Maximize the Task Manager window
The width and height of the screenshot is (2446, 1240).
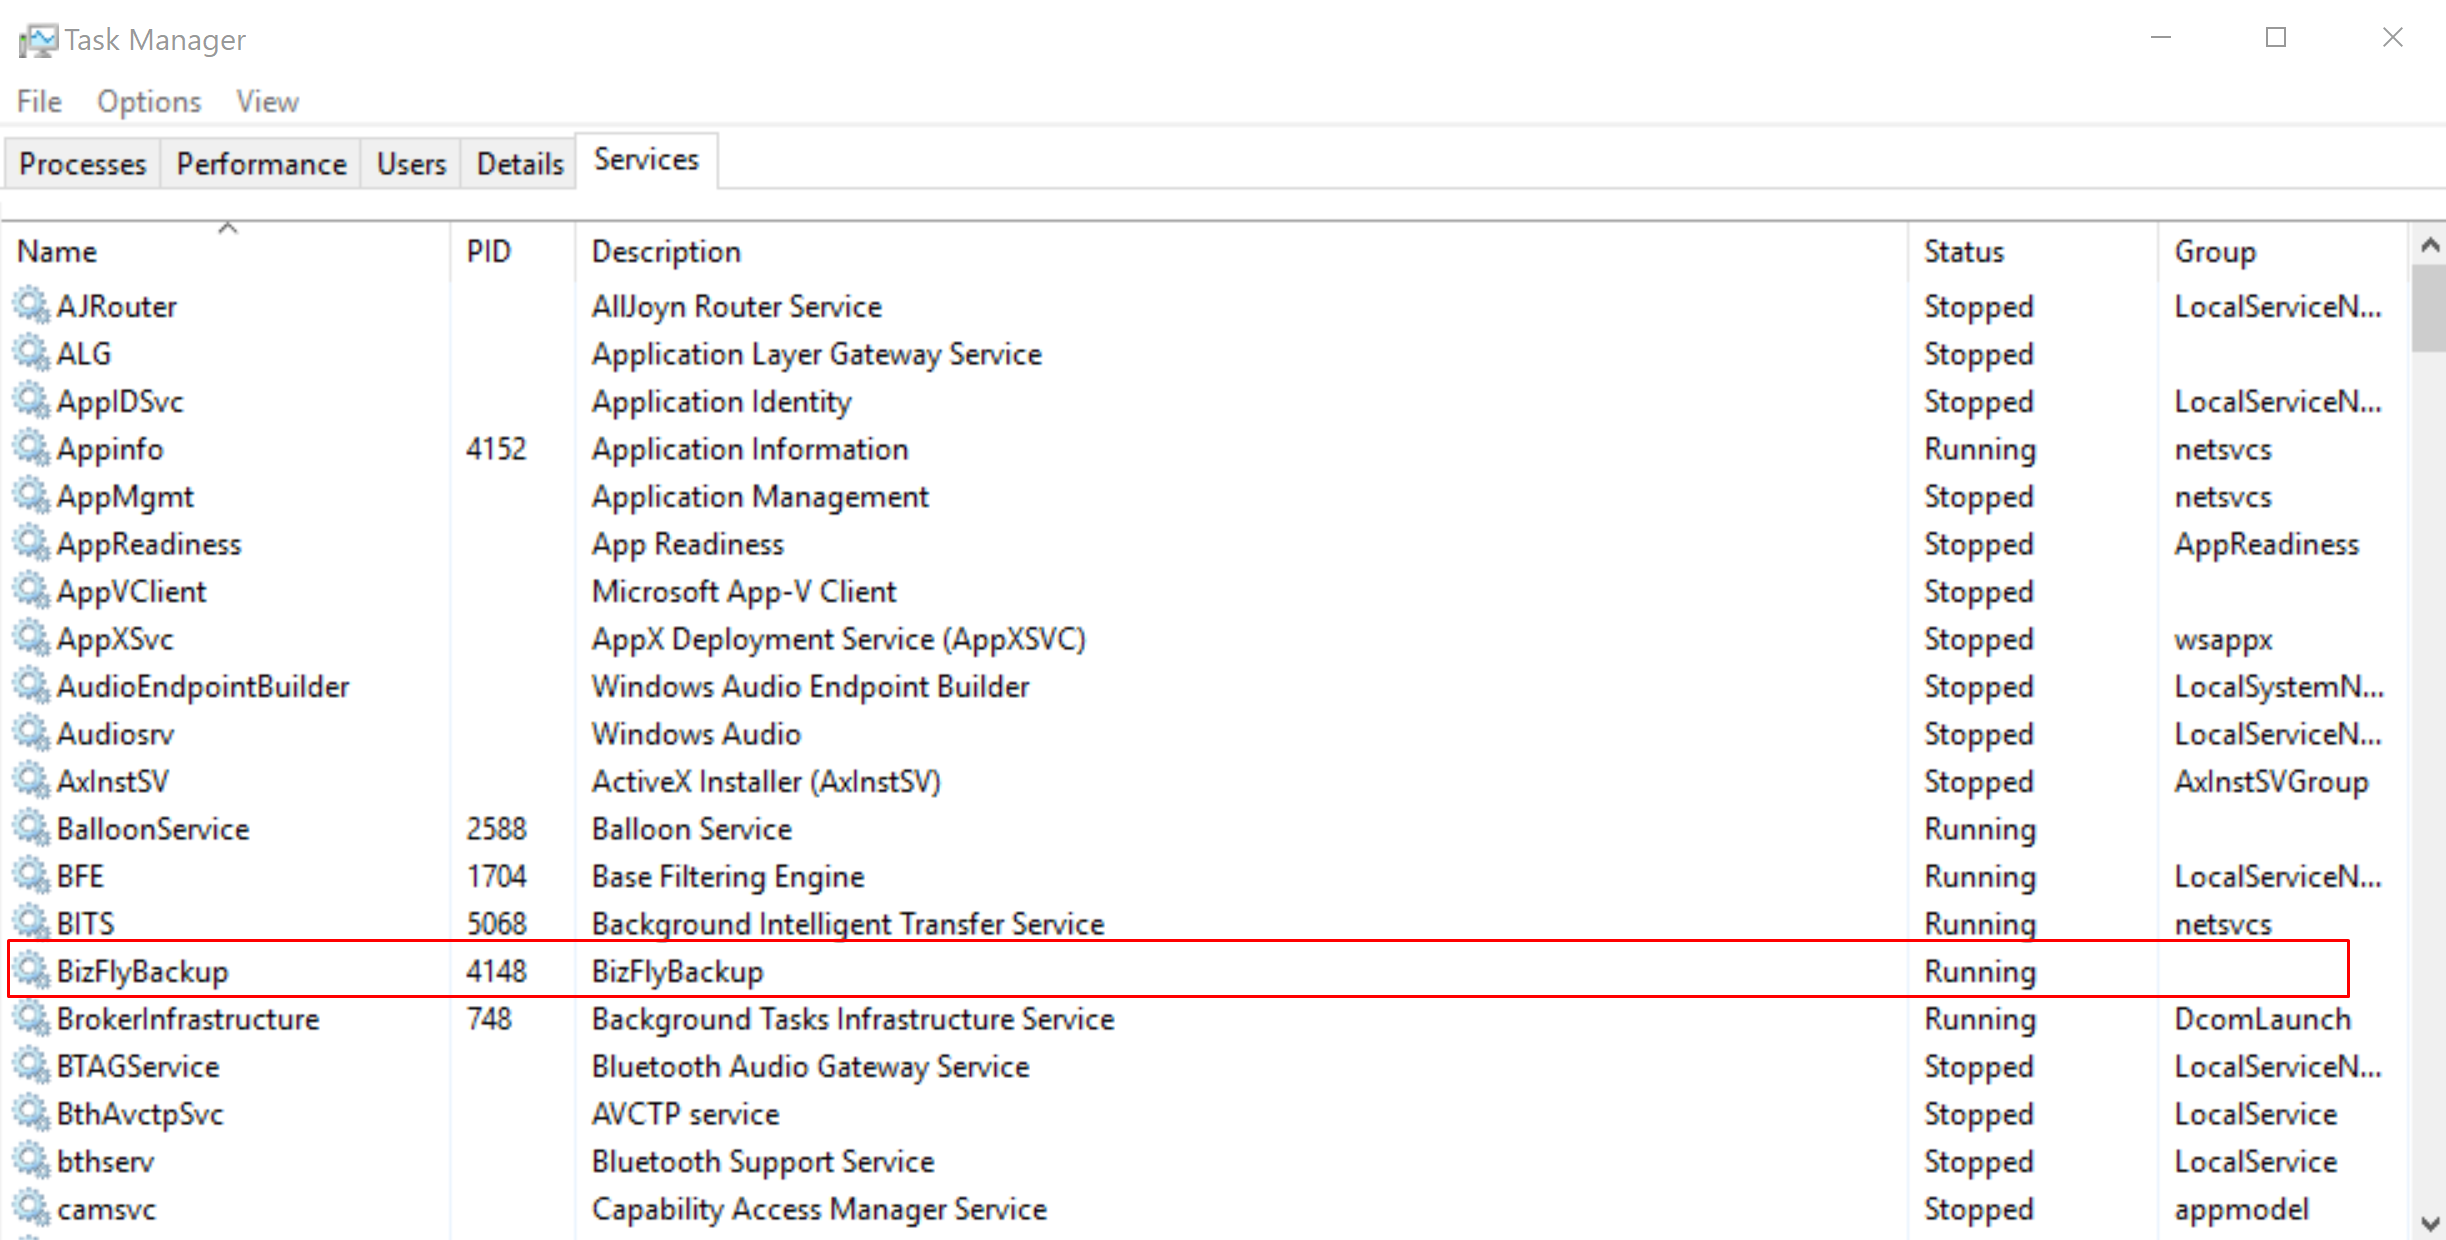2276,38
